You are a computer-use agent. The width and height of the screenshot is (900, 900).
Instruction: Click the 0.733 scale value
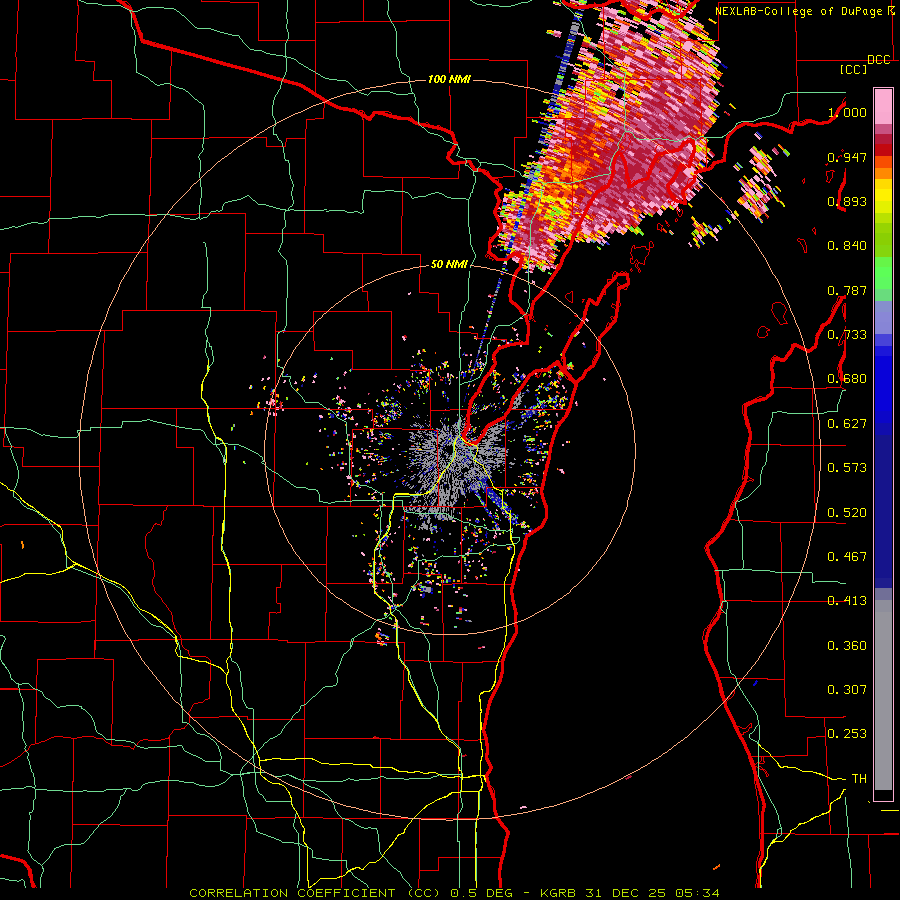coord(847,335)
